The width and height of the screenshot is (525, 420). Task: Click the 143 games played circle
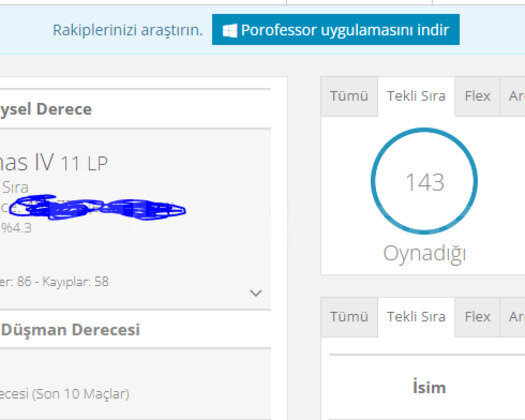(x=424, y=181)
